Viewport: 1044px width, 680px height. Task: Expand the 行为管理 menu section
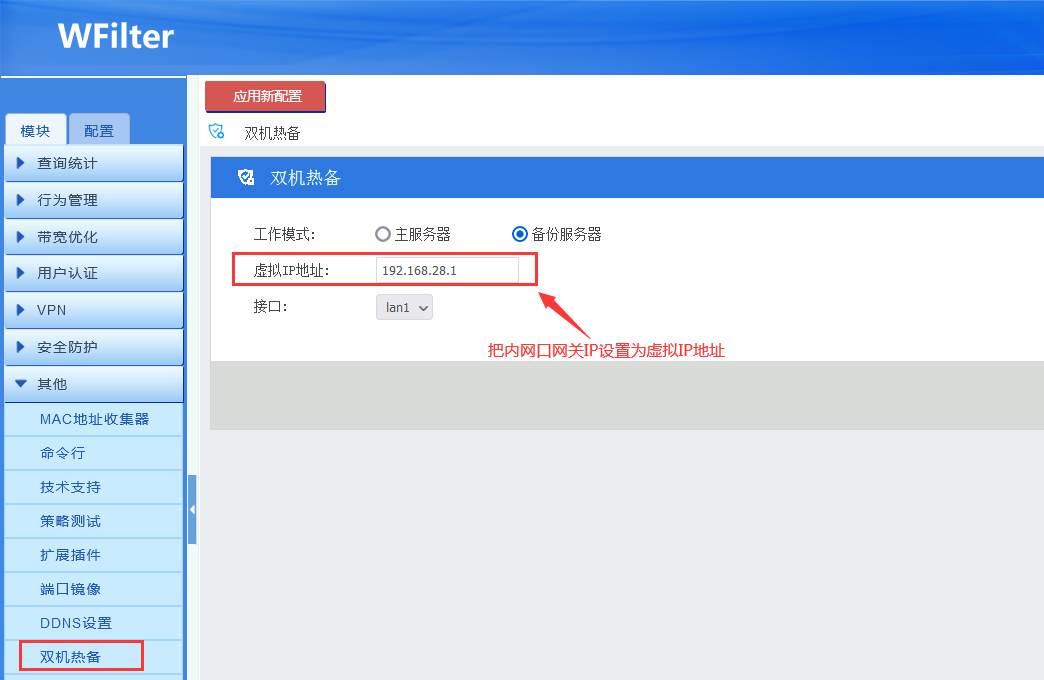92,200
